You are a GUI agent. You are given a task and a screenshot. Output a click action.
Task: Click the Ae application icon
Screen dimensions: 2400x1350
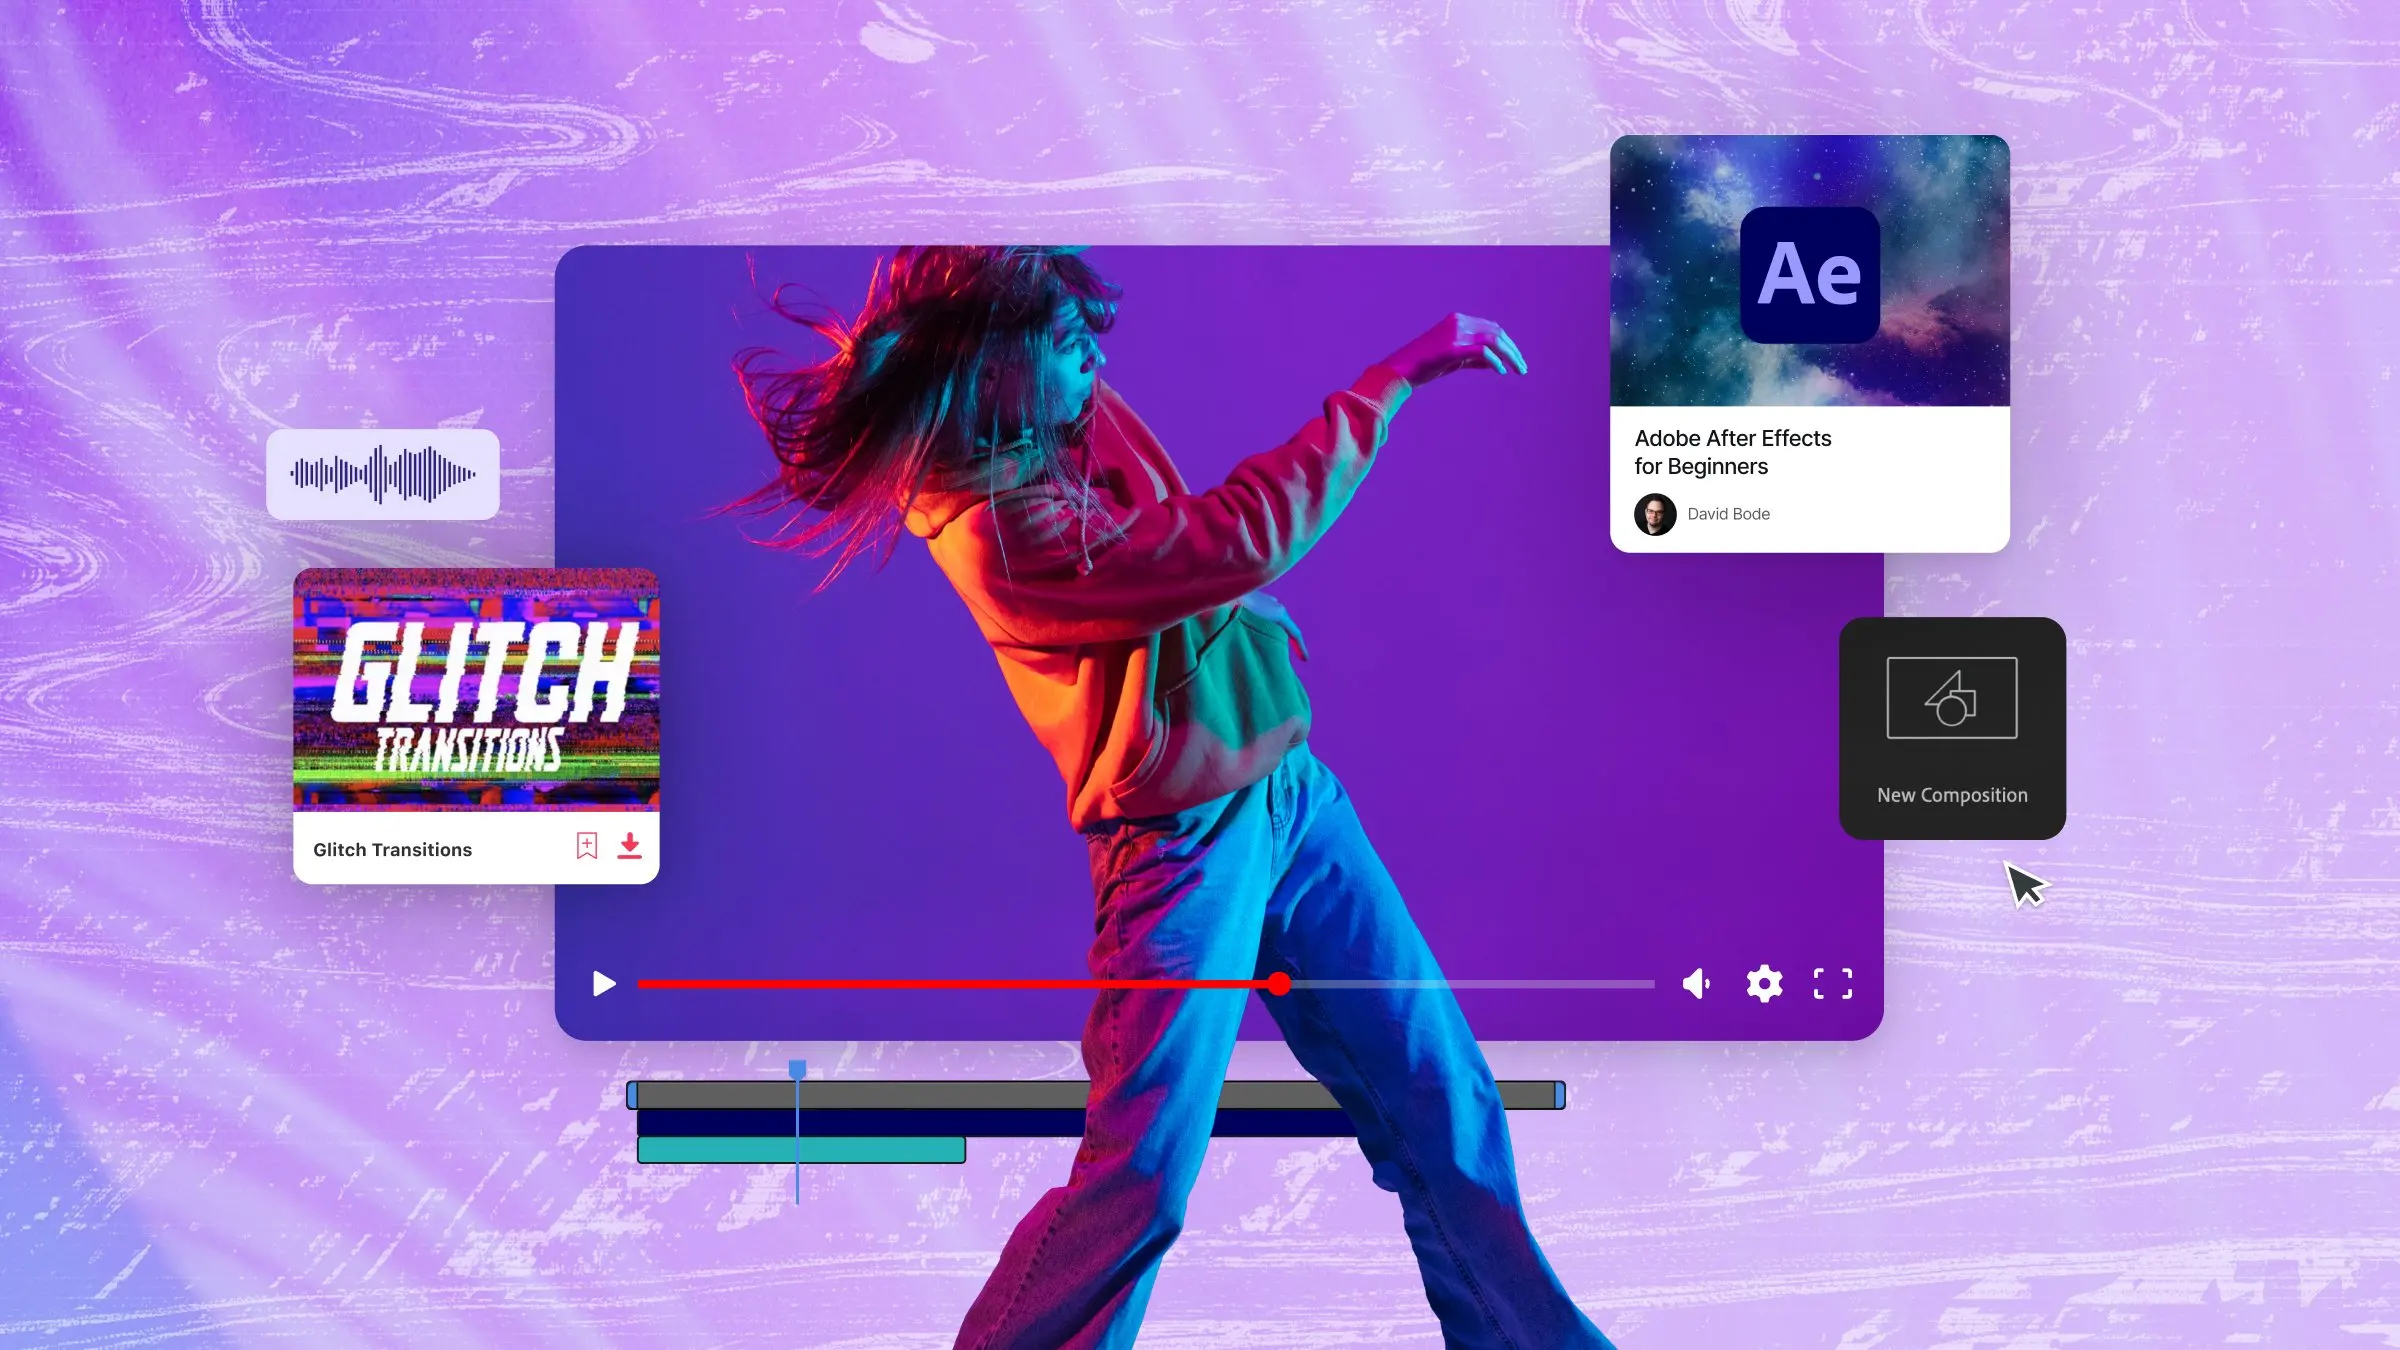tap(1810, 270)
